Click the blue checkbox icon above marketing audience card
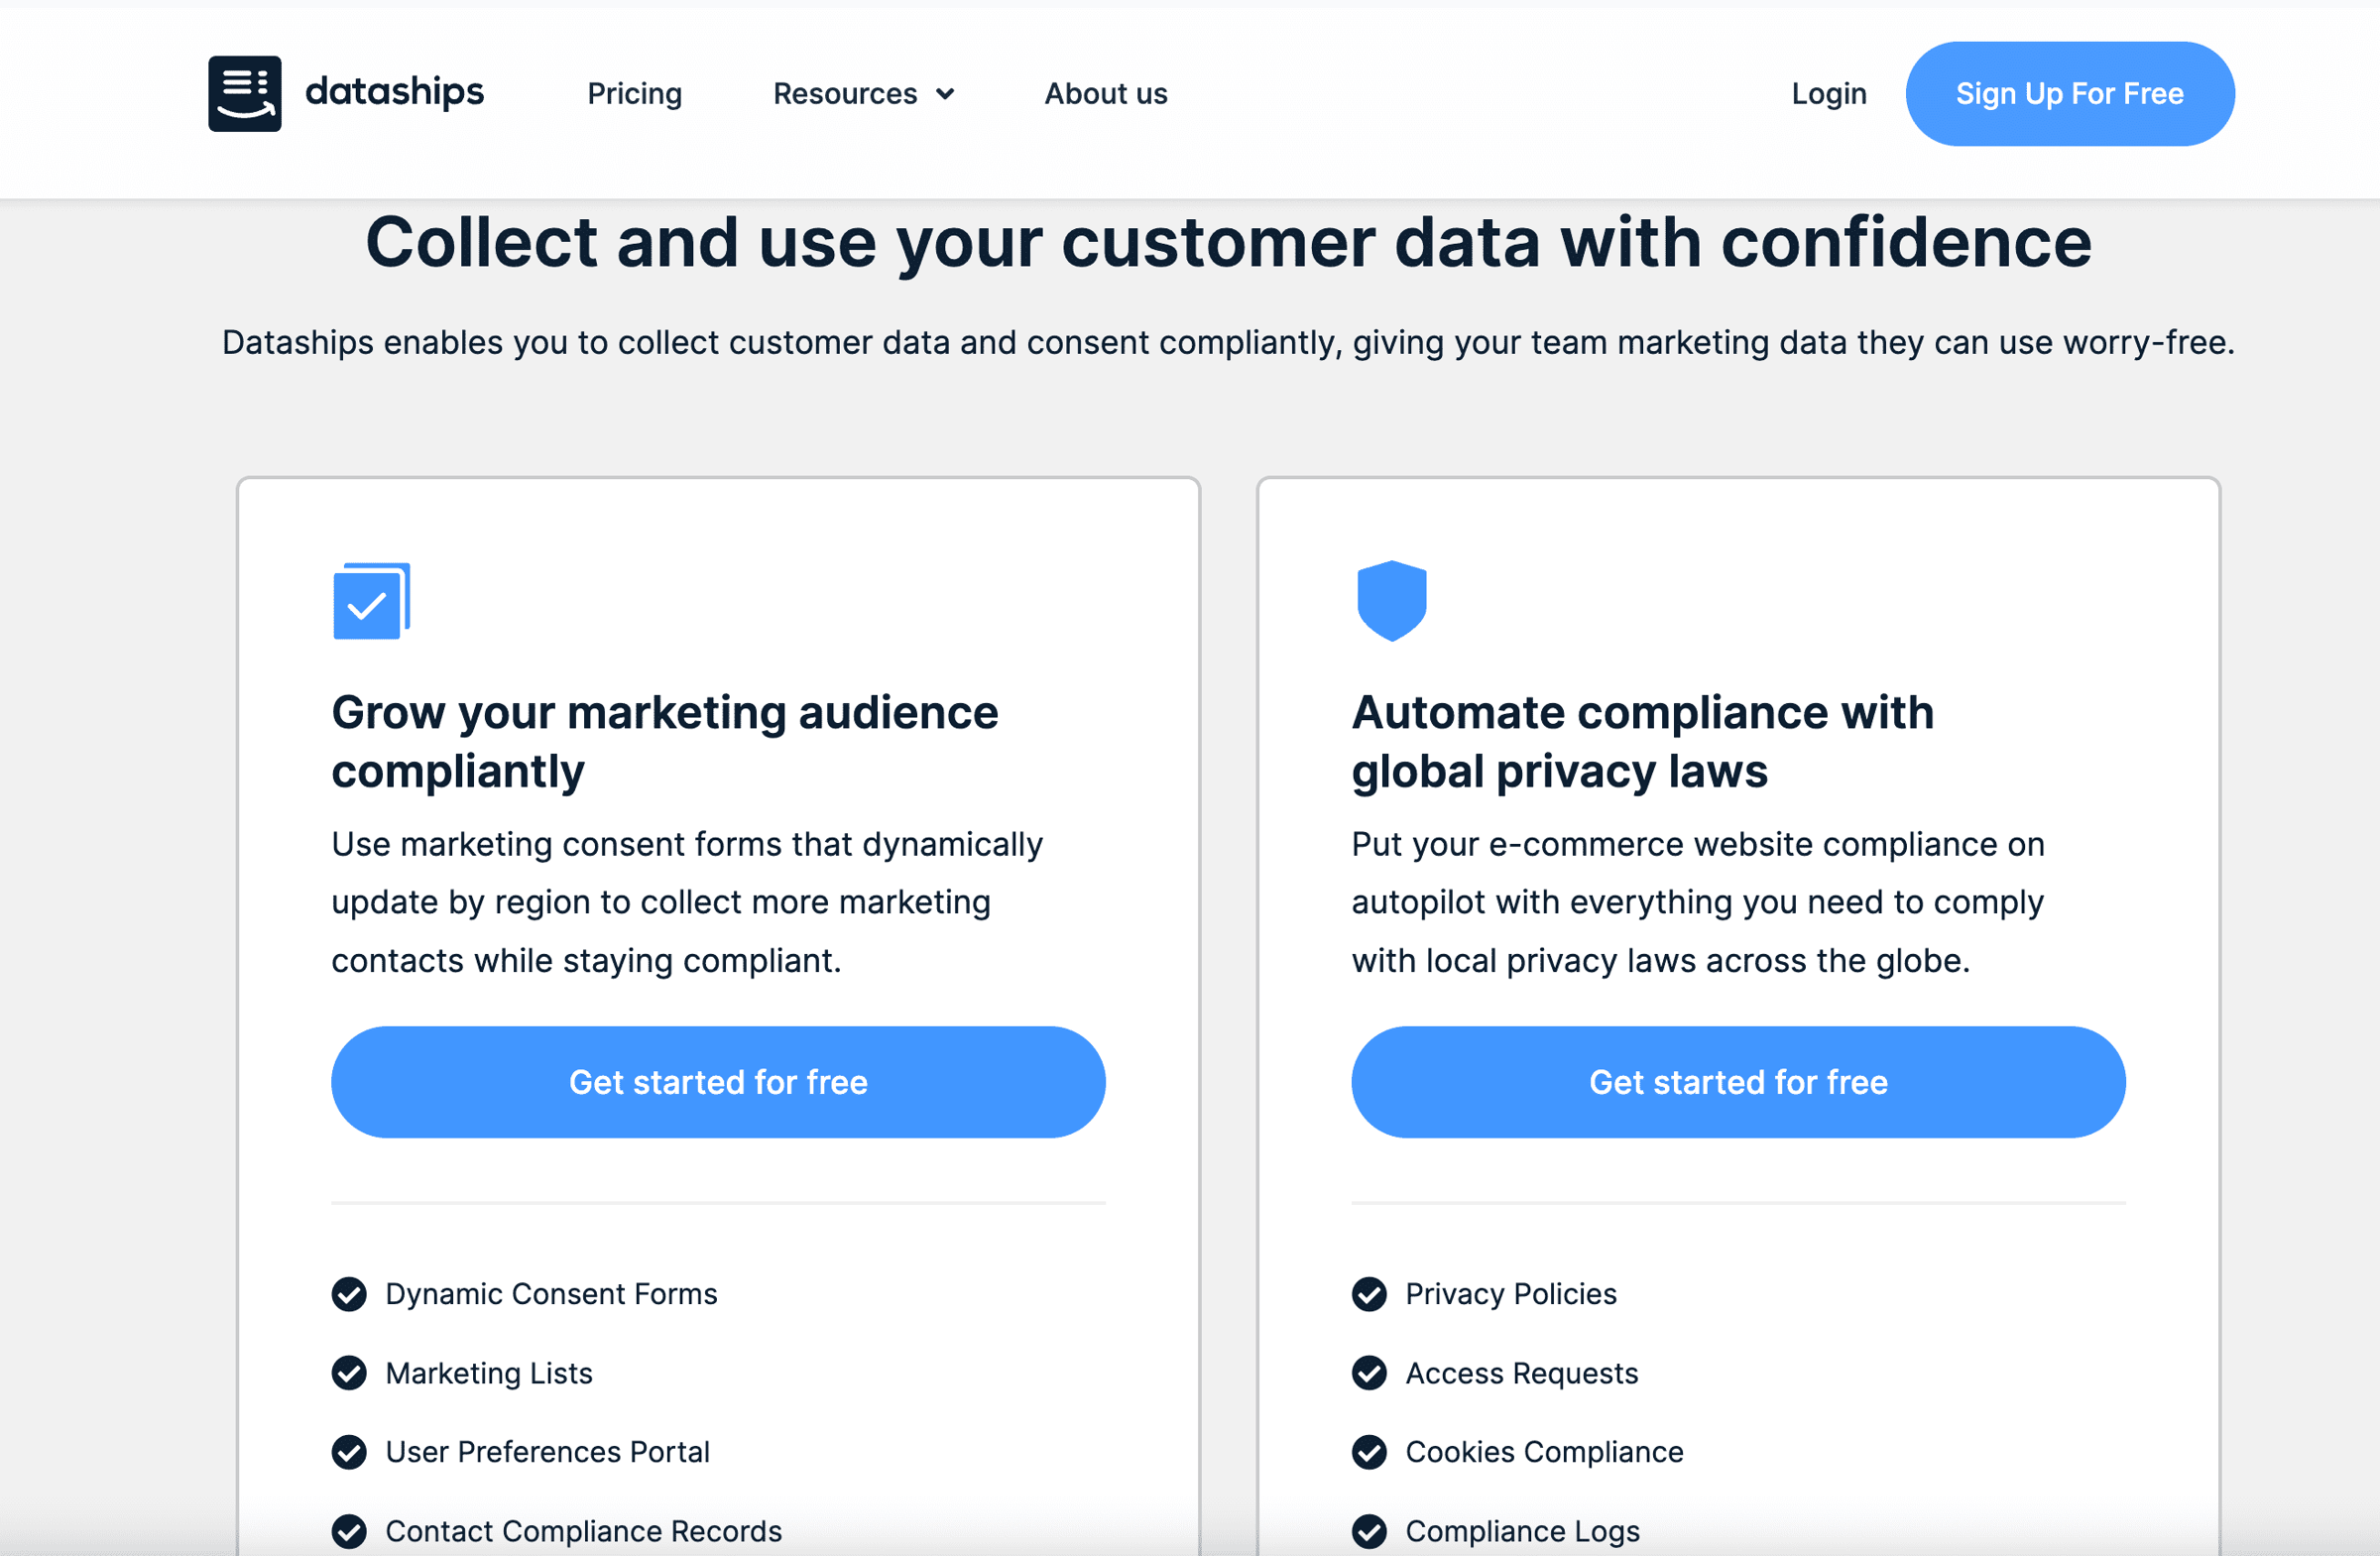The height and width of the screenshot is (1556, 2380). tap(370, 600)
